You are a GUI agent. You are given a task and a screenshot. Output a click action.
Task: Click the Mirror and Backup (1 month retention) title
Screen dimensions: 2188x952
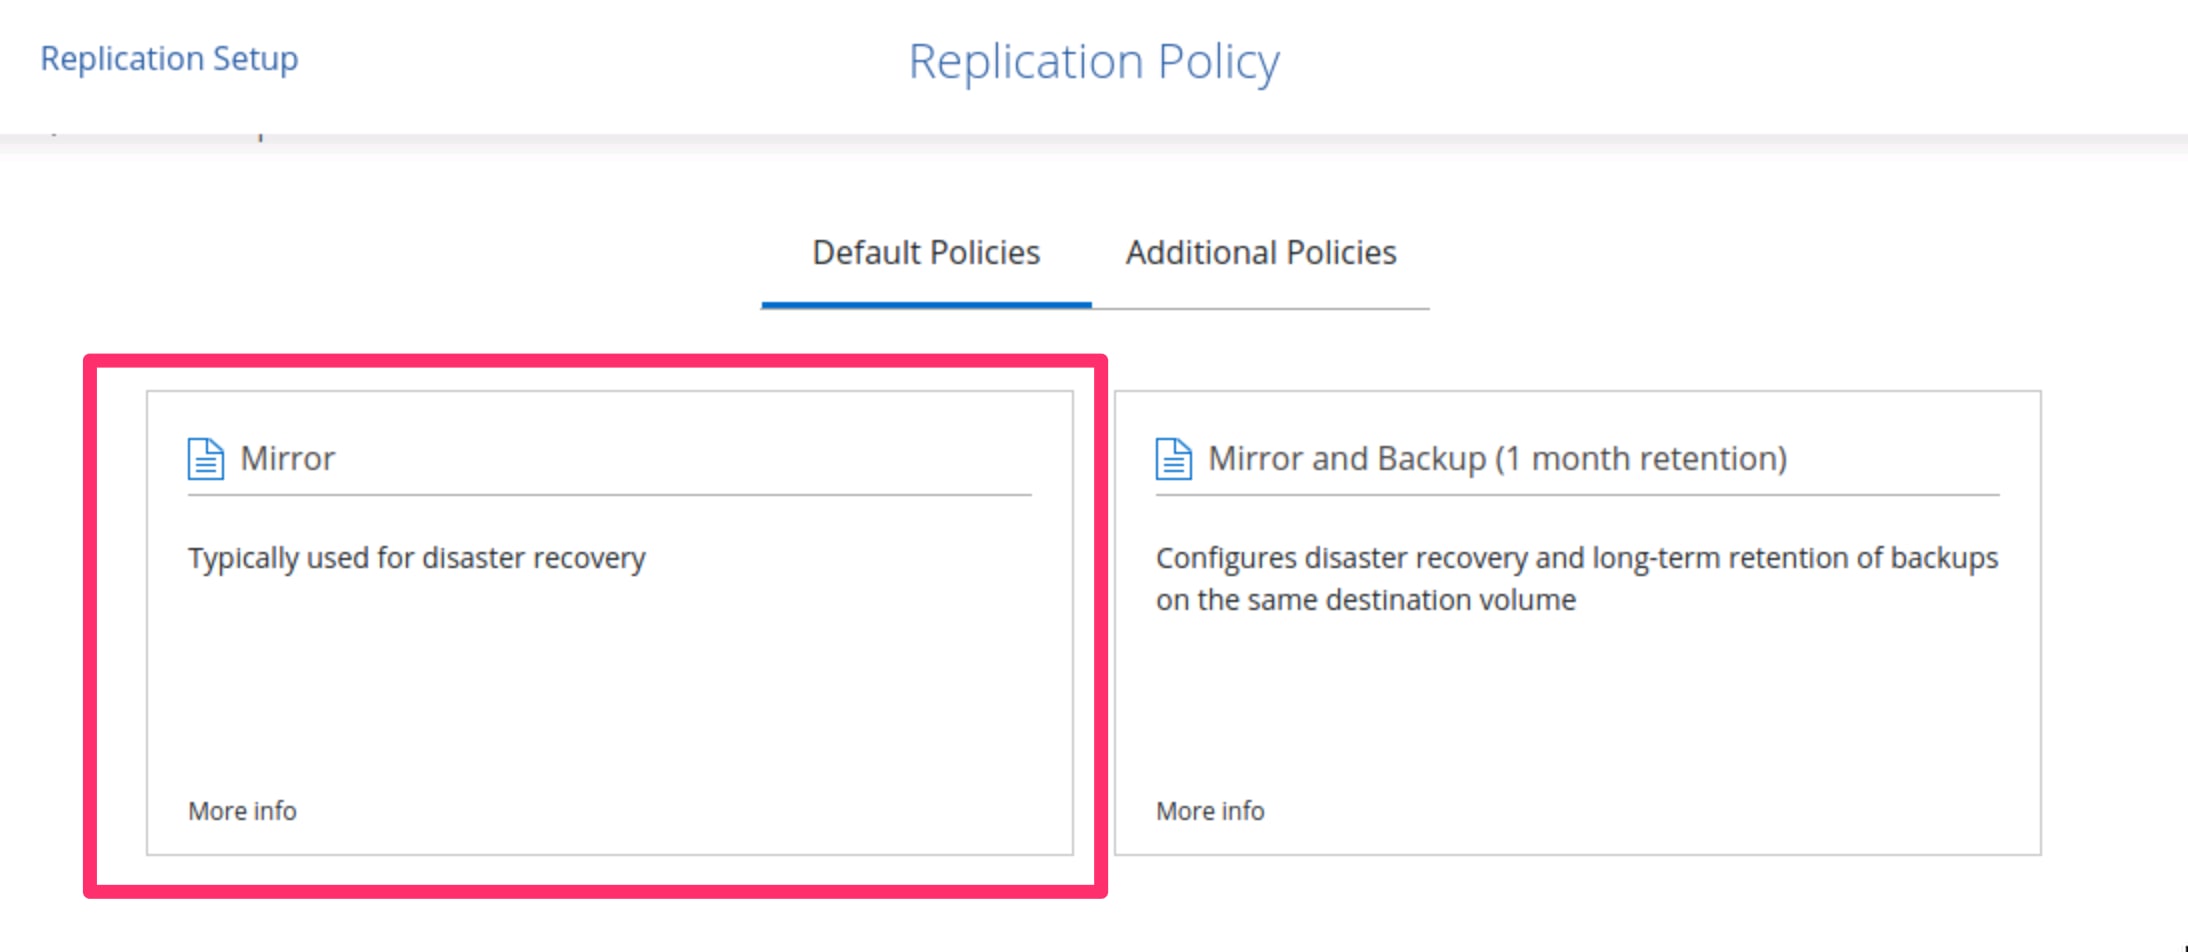click(1497, 459)
